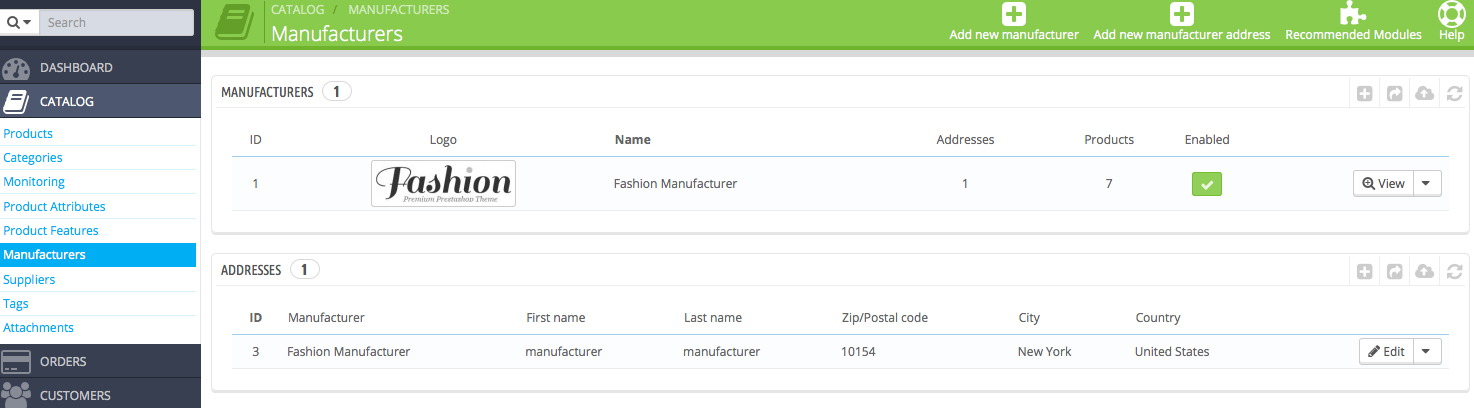This screenshot has width=1474, height=408.
Task: Go to Suppliers in the Catalog submenu
Action: coord(29,279)
